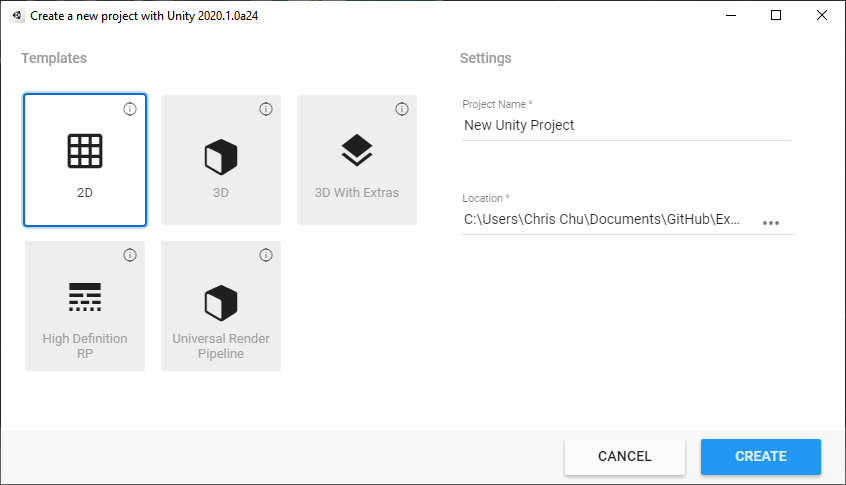
Task: Pick the Universal Render Pipeline label
Action: pyautogui.click(x=221, y=346)
